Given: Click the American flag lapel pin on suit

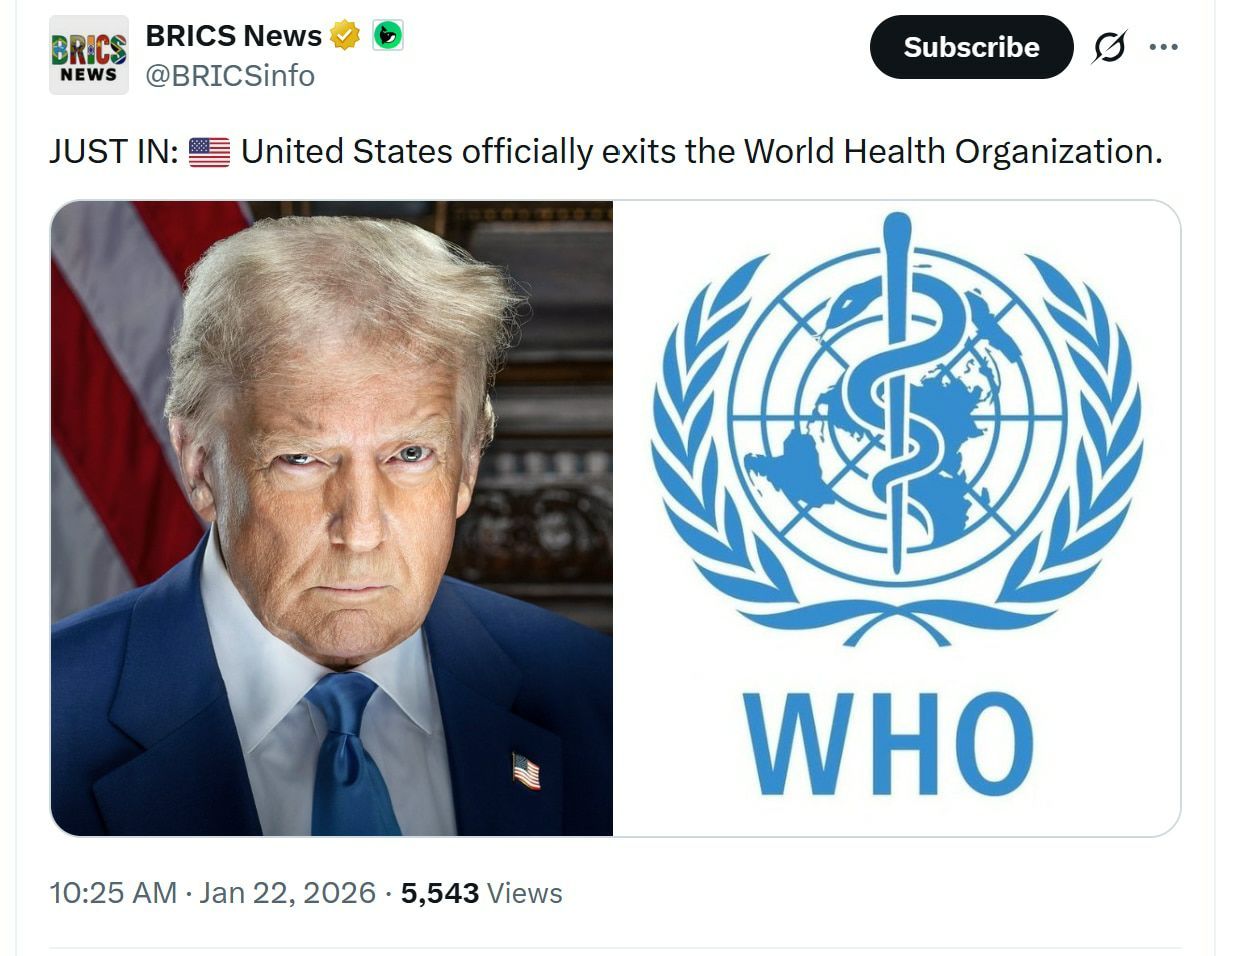Looking at the screenshot, I should 526,771.
